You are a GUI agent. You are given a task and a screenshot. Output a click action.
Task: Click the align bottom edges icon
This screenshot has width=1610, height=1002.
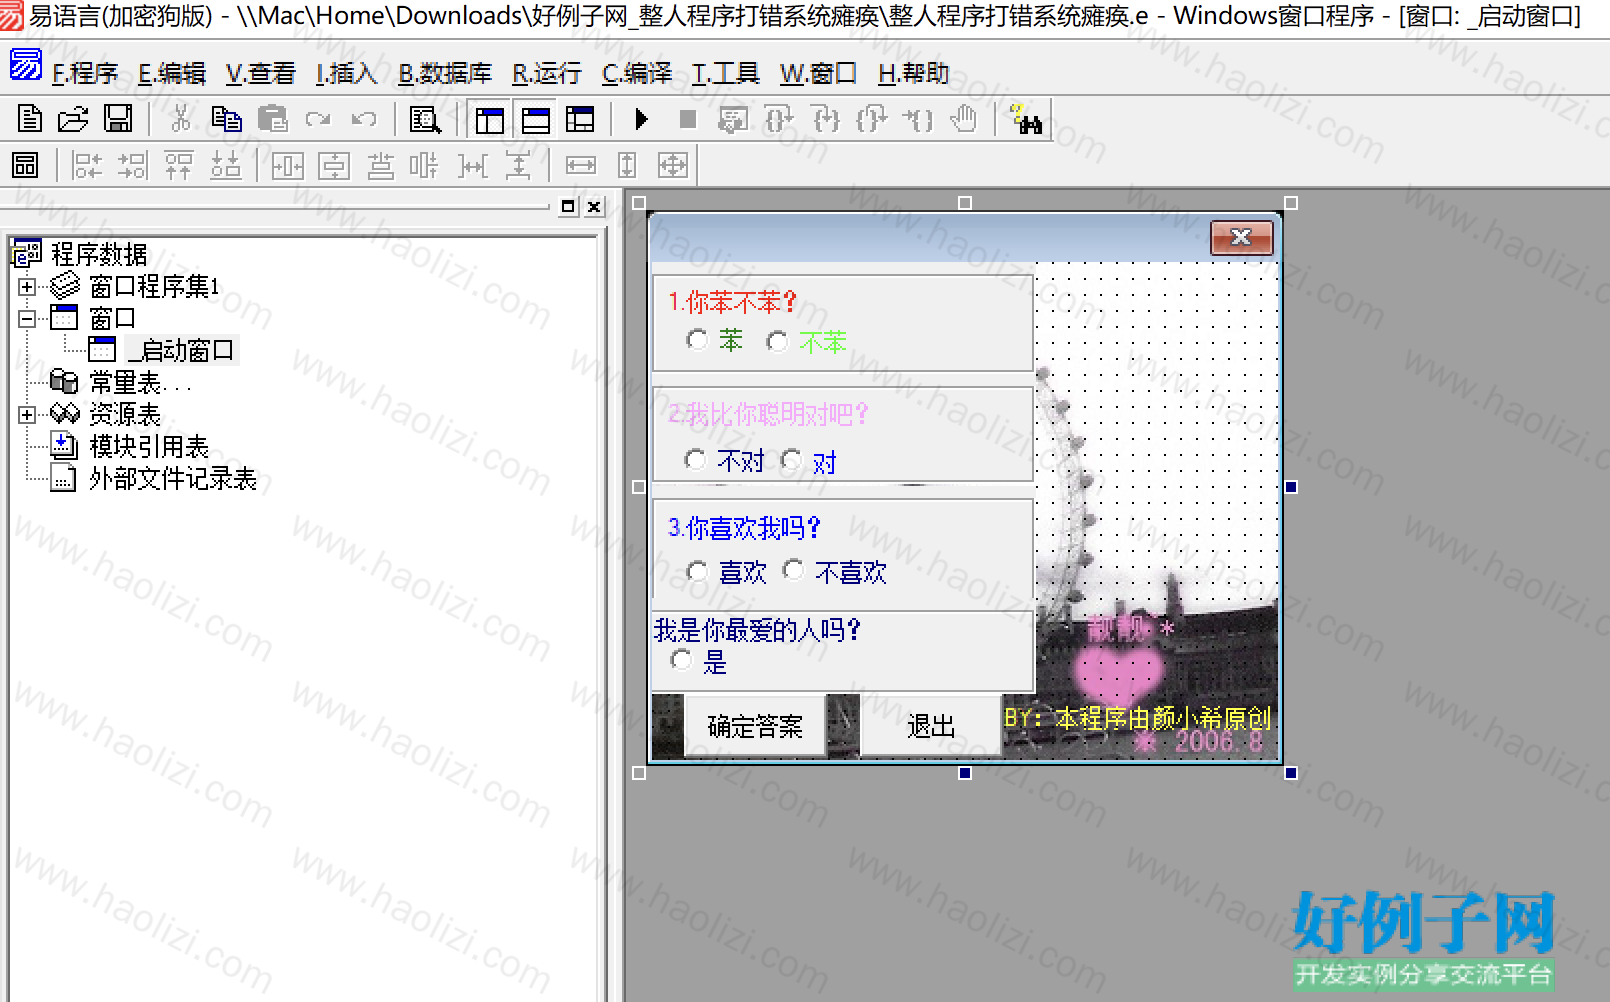coord(226,165)
